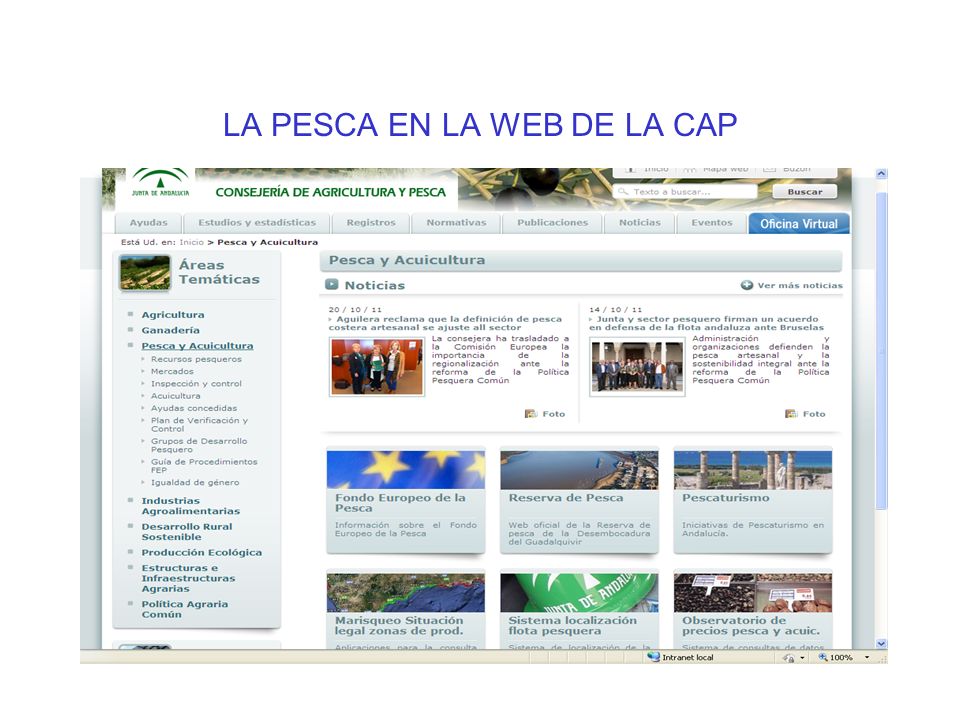Select Industrias Agroalimentarias in sidebar
Viewport: 960px width, 720px height.
(x=190, y=506)
